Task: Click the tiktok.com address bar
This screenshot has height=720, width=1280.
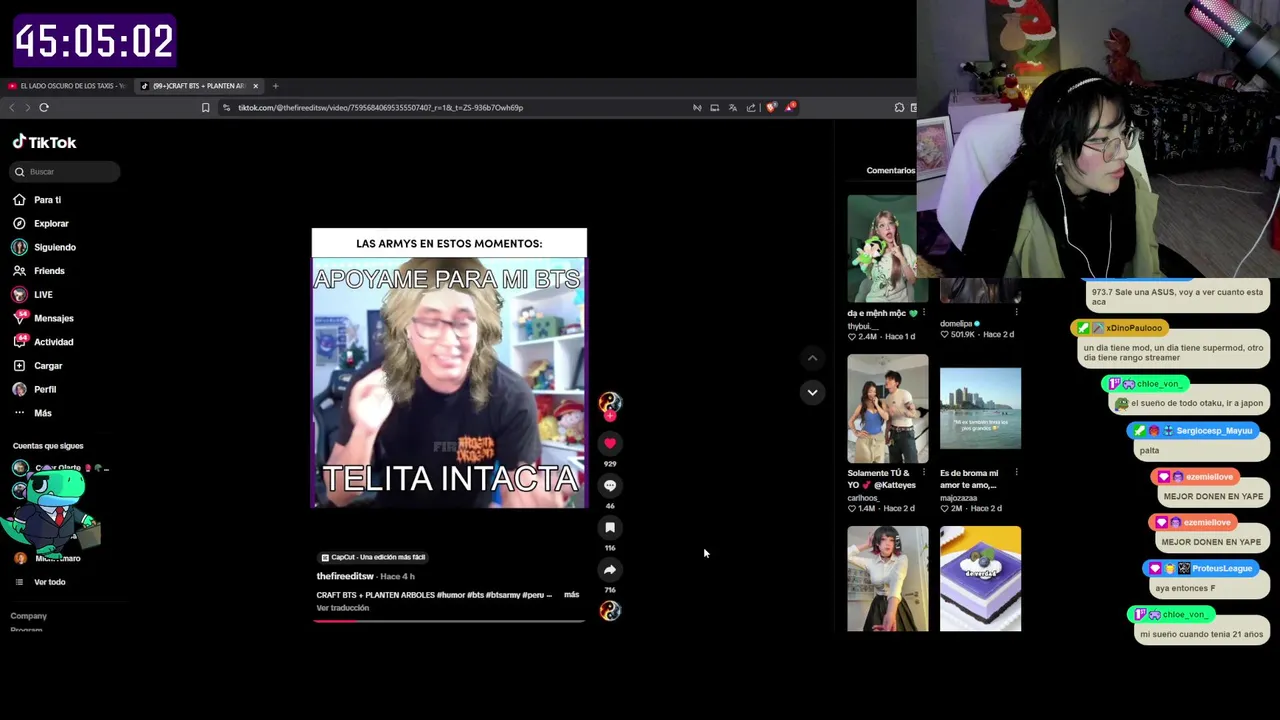Action: (380, 108)
